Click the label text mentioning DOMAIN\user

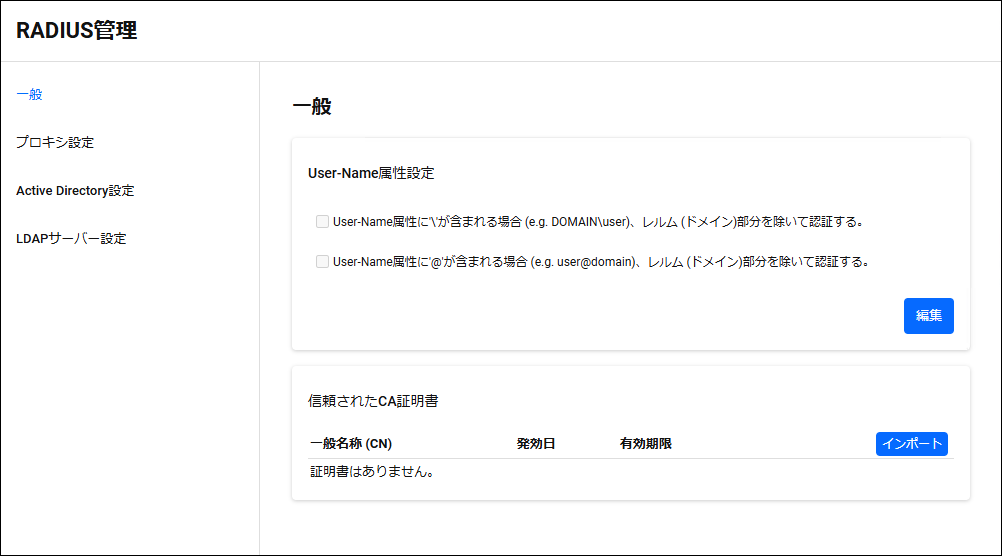click(599, 222)
